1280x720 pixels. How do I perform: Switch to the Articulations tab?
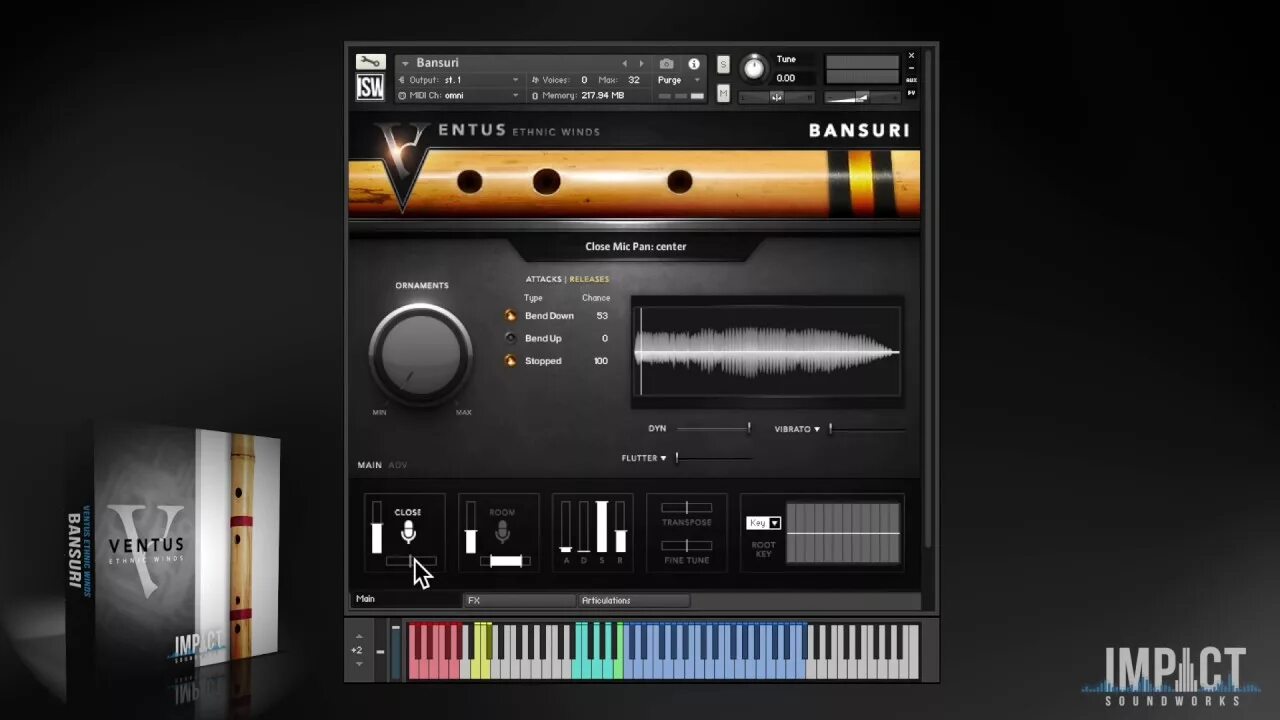pos(633,600)
